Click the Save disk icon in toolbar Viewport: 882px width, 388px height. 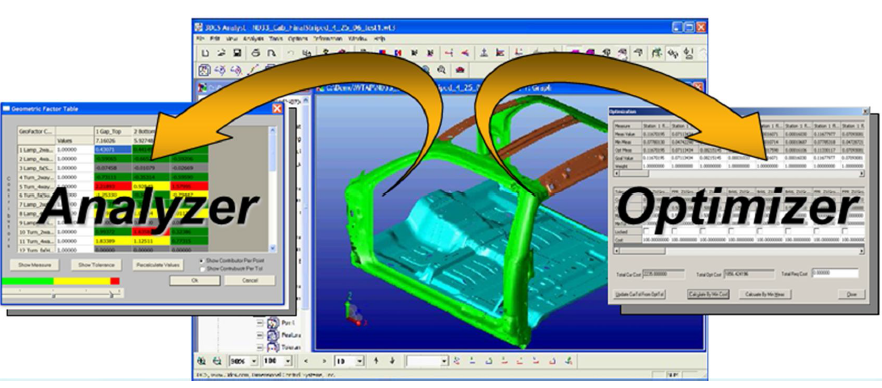tap(237, 53)
